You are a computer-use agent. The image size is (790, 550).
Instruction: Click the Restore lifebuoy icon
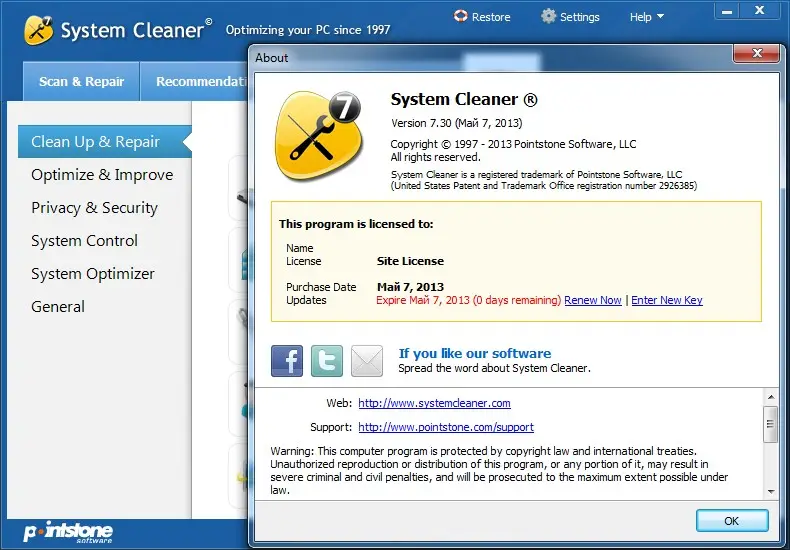(x=460, y=16)
